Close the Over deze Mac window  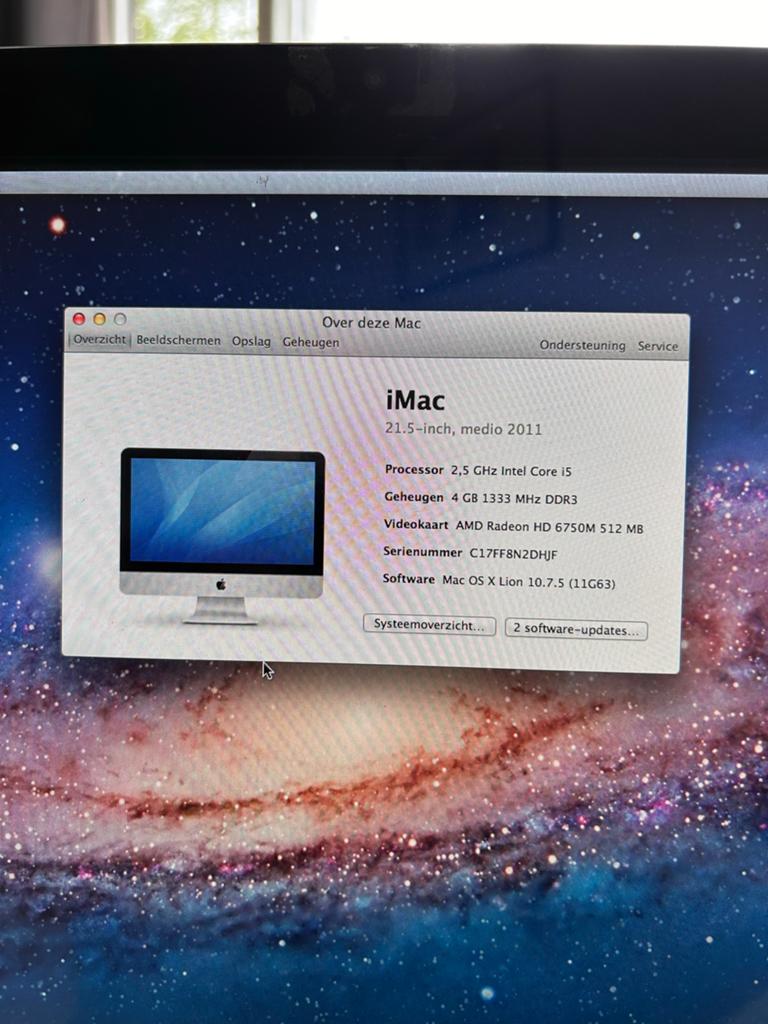pyautogui.click(x=79, y=319)
